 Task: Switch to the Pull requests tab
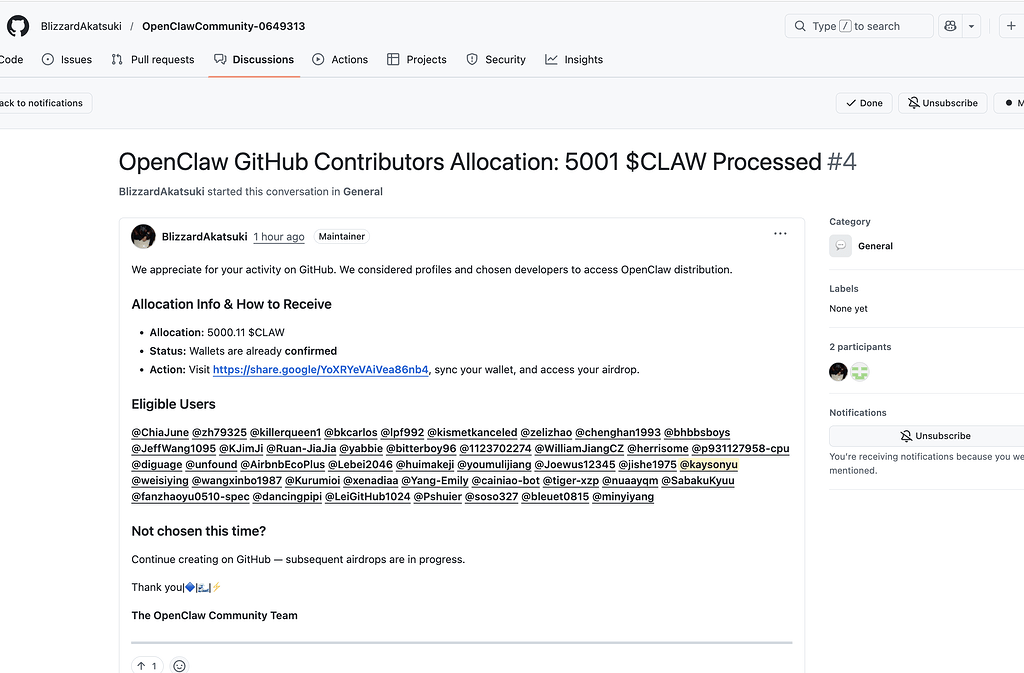(153, 59)
